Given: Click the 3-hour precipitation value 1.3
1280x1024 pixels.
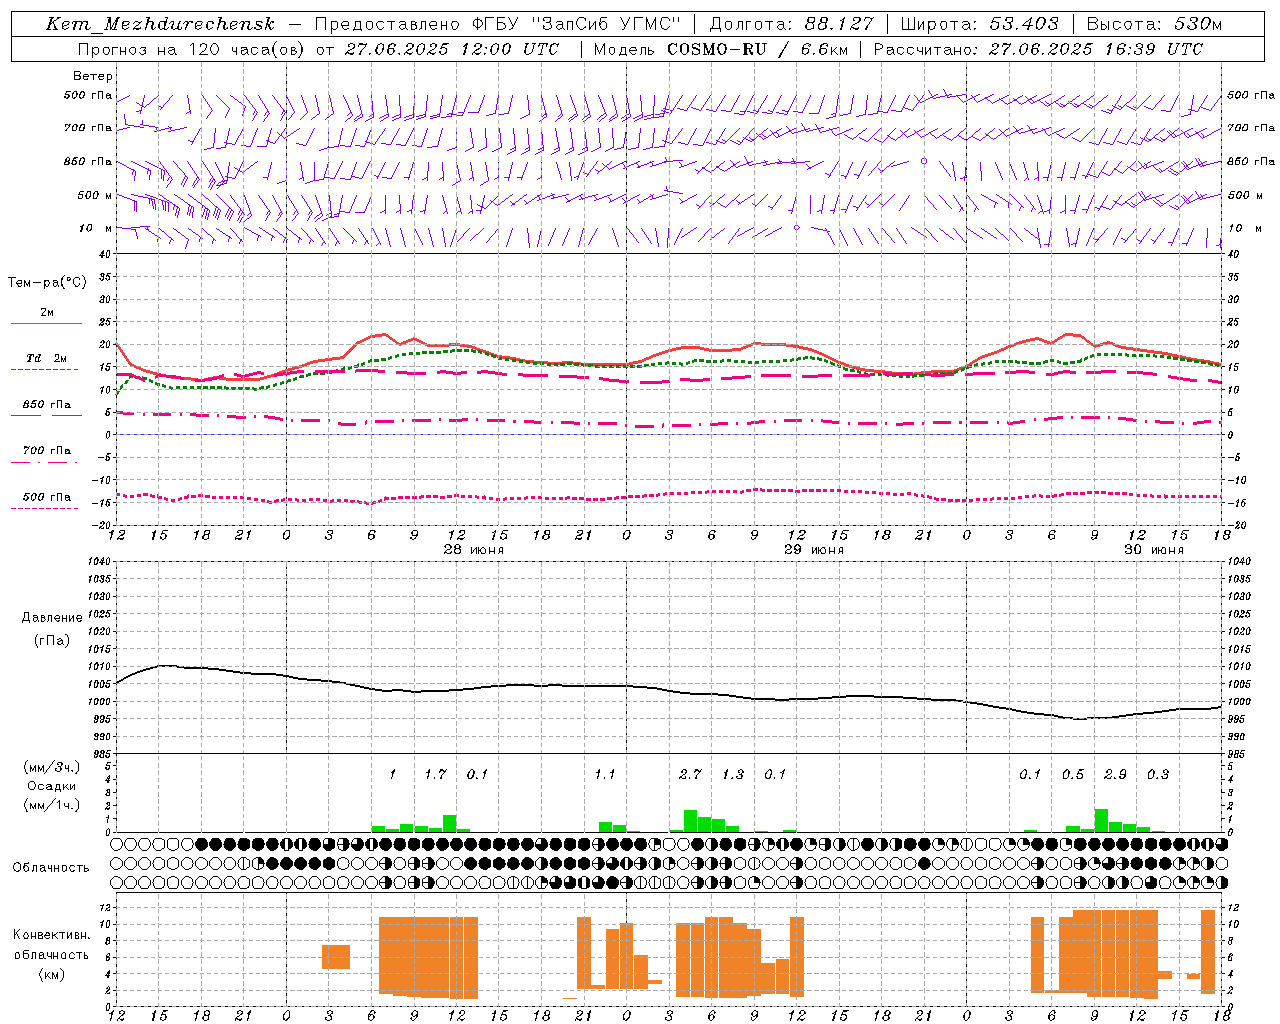Looking at the screenshot, I should tap(733, 774).
